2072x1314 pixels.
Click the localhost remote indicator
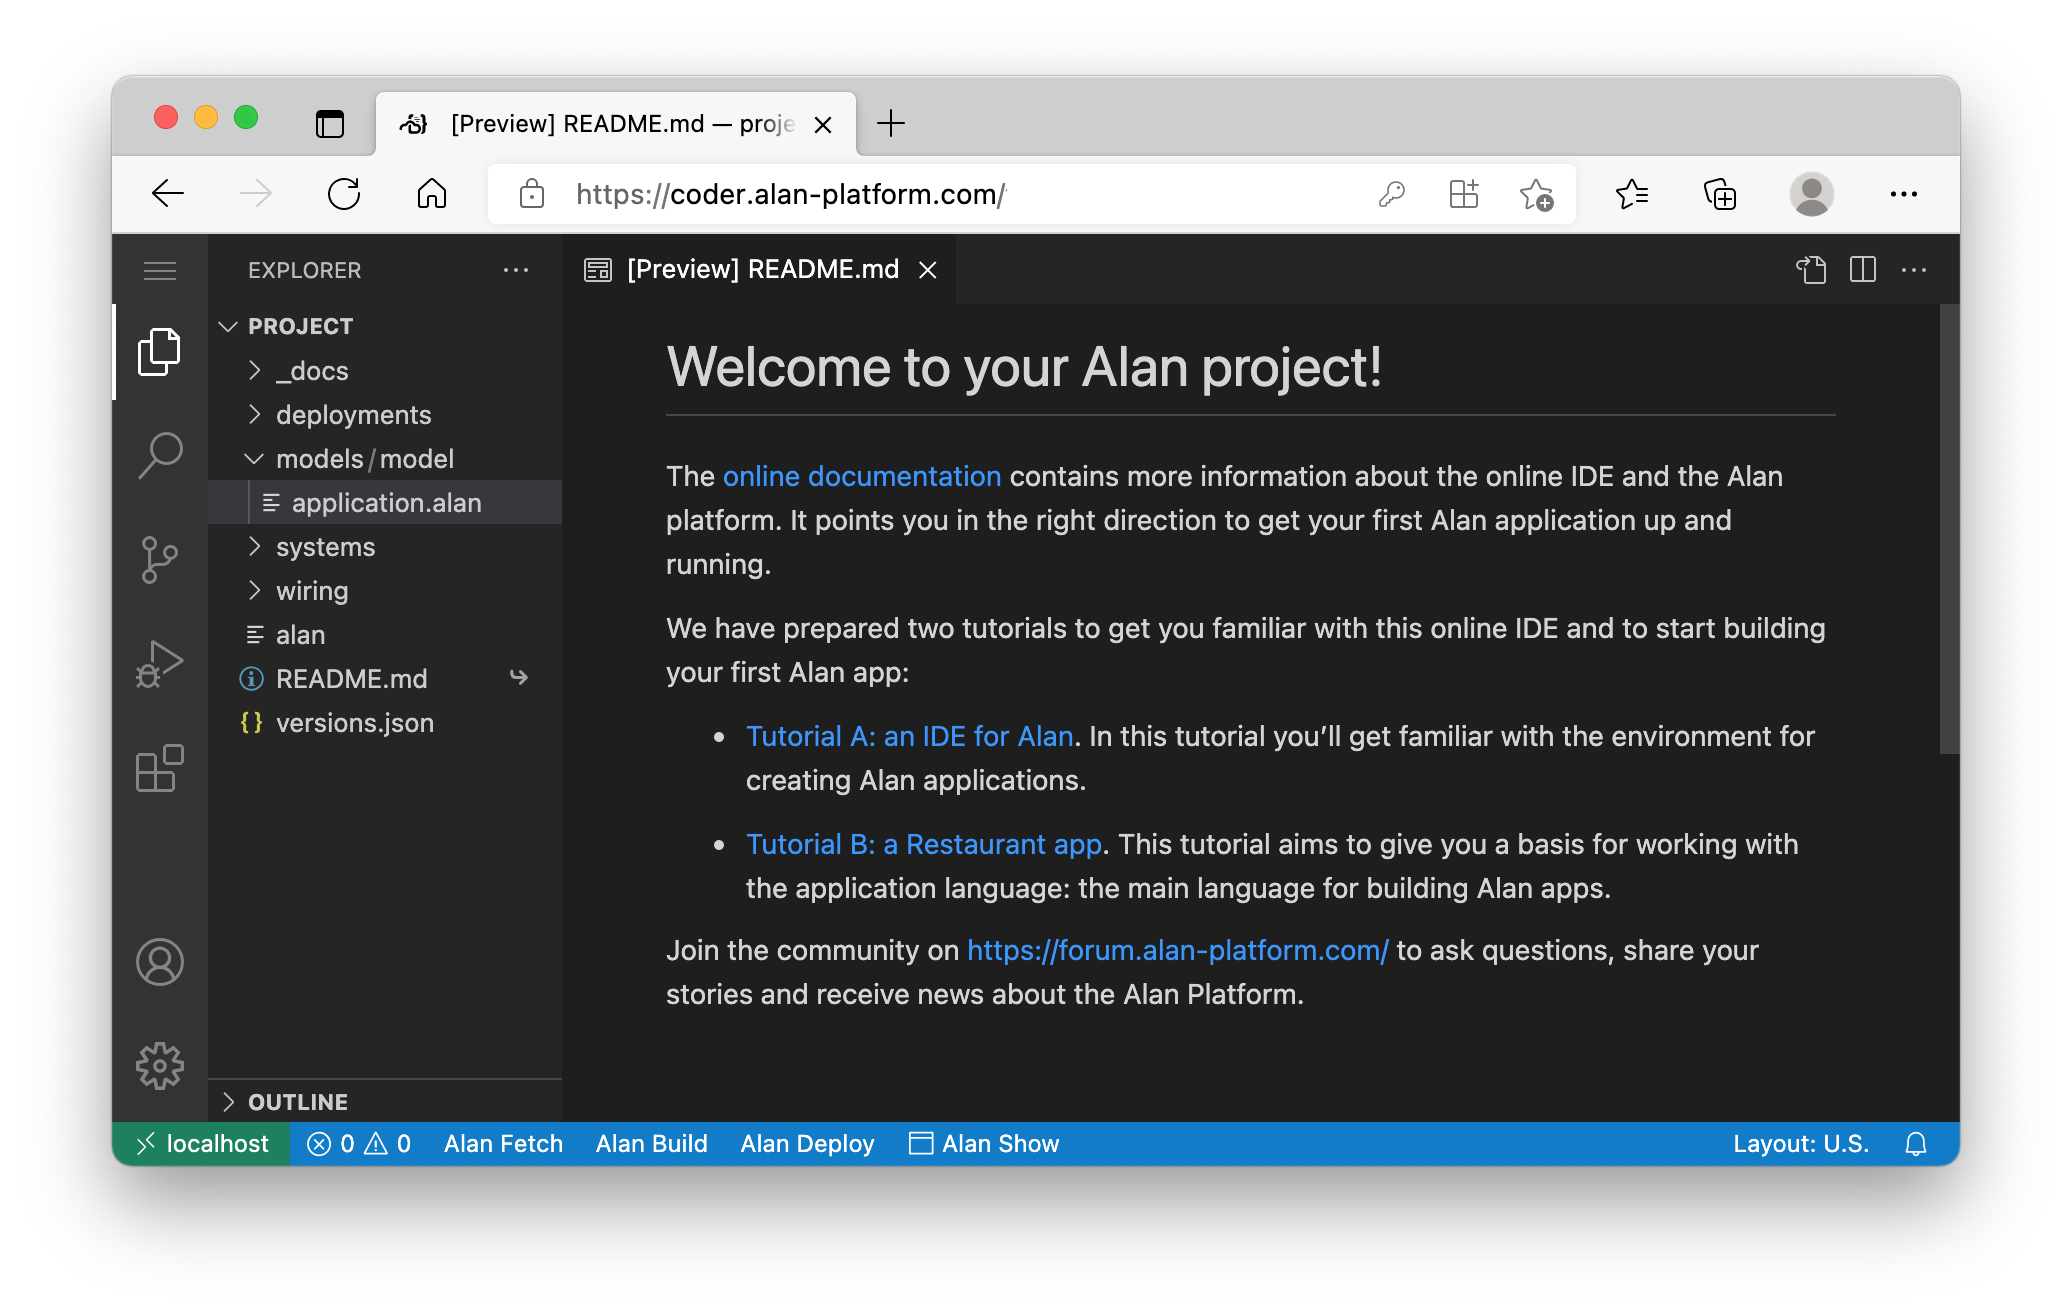click(x=202, y=1144)
